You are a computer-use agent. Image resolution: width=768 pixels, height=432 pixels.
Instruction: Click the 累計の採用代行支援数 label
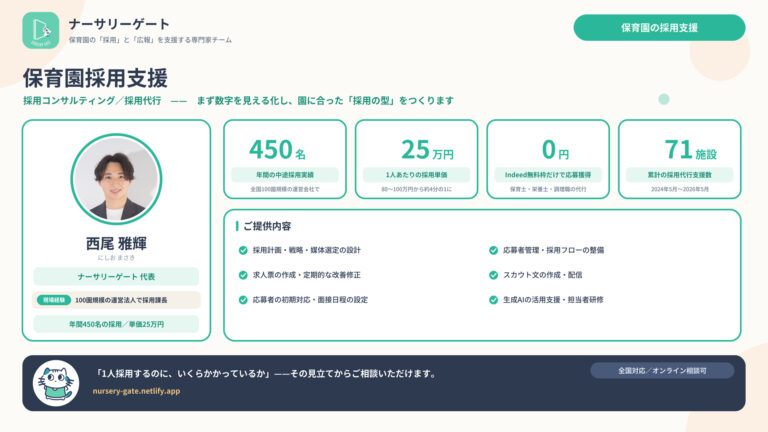click(x=679, y=175)
